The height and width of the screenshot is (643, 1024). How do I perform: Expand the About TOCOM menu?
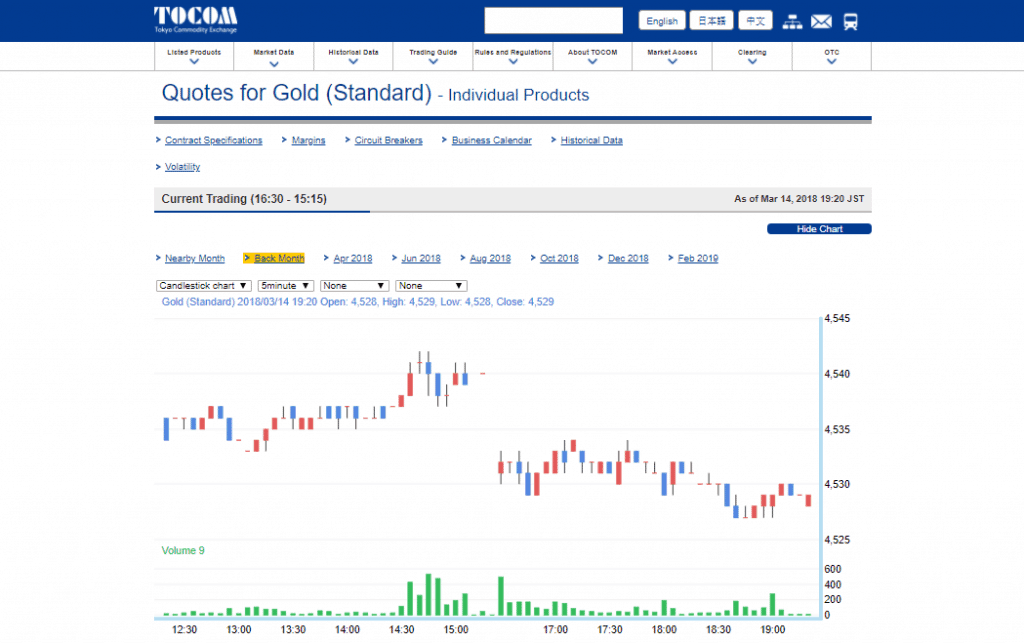pyautogui.click(x=592, y=56)
